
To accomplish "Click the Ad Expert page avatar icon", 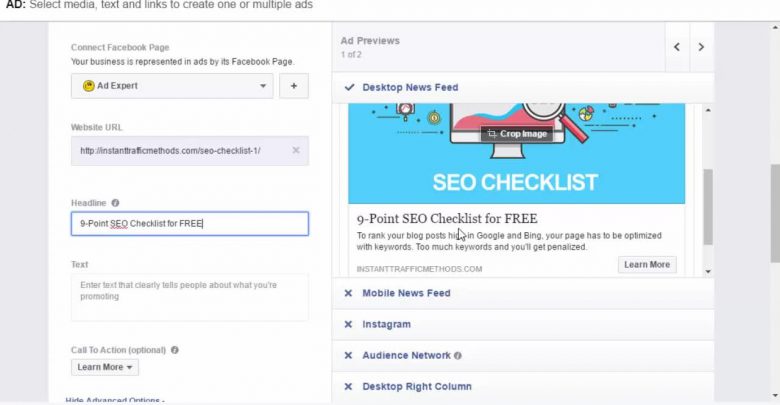I will point(89,86).
